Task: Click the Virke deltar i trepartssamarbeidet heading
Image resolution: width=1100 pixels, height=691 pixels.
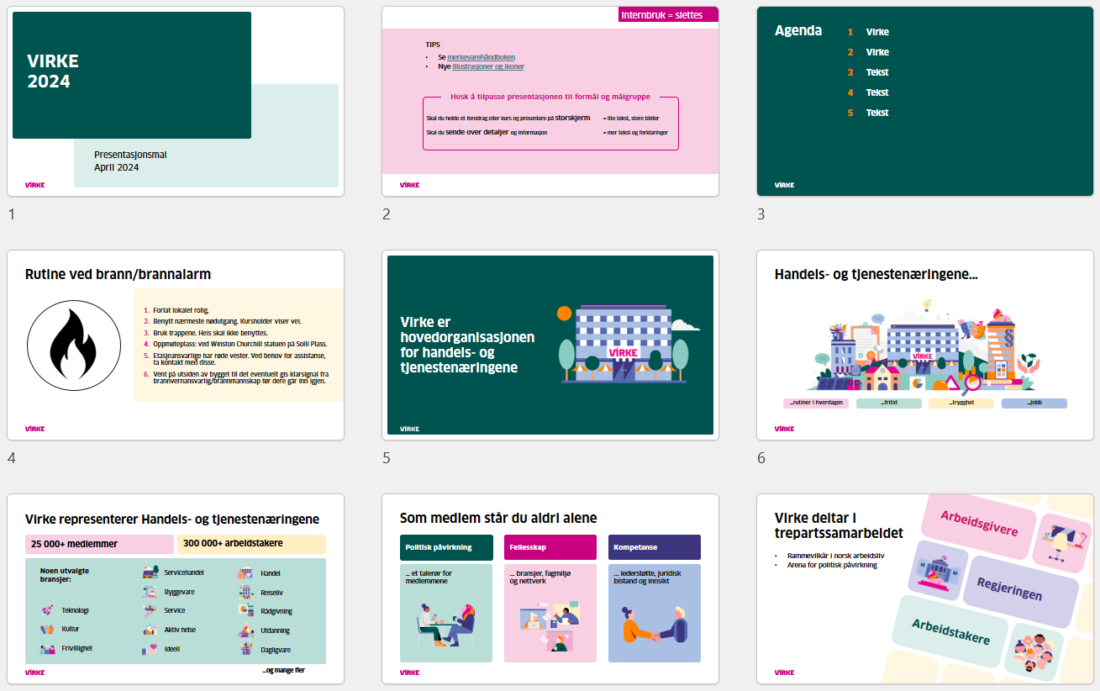Action: click(838, 525)
